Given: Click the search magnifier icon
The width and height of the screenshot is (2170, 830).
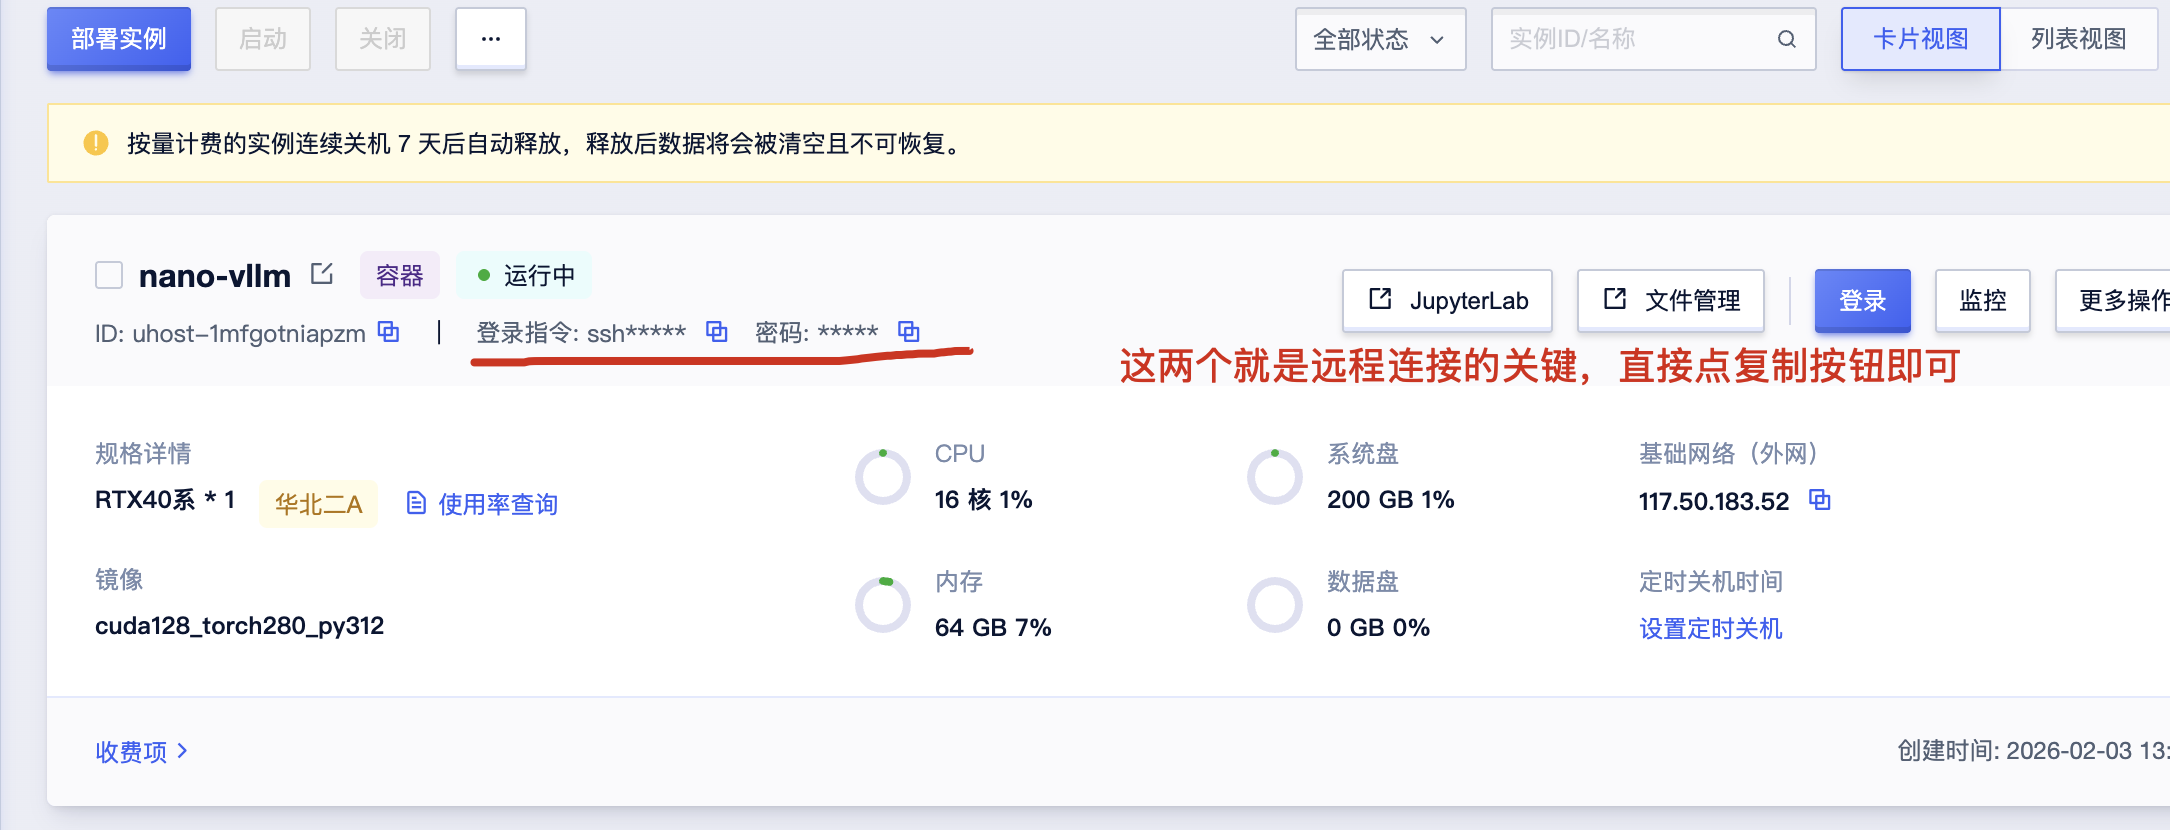Looking at the screenshot, I should tap(1786, 39).
